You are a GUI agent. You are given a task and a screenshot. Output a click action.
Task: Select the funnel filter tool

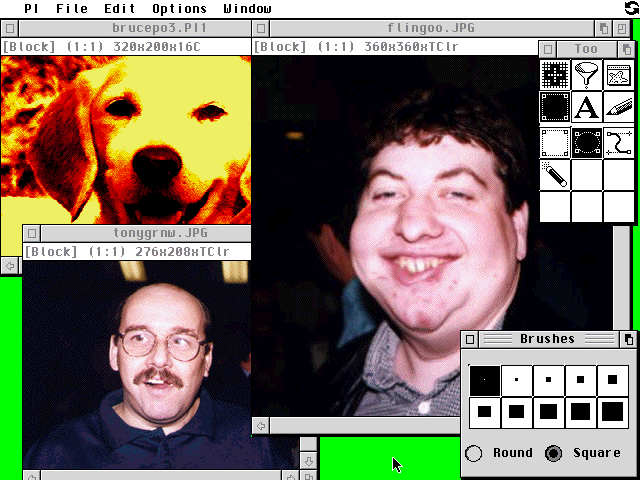click(587, 75)
